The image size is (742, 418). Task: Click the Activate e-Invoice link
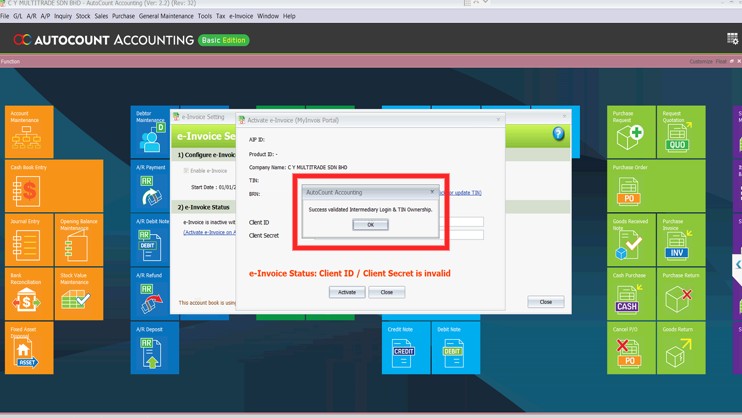click(x=210, y=233)
